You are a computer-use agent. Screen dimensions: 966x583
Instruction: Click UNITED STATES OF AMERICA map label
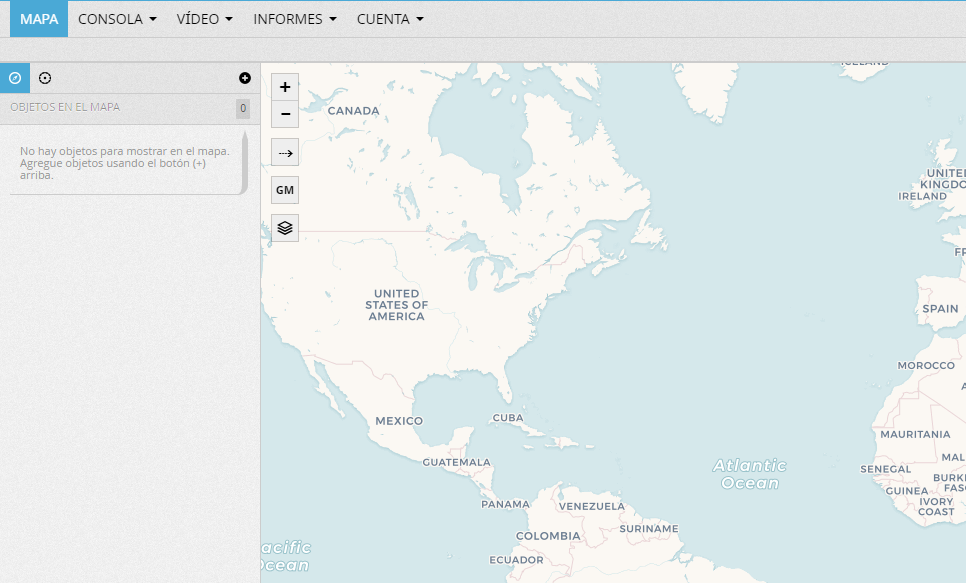(x=396, y=305)
